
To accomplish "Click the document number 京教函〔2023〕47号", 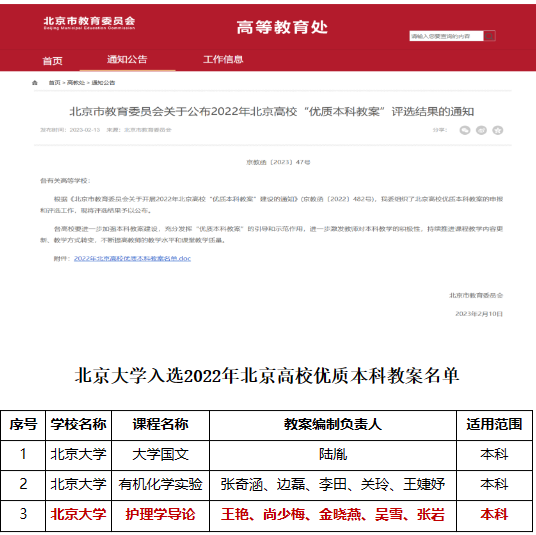I will [278, 162].
